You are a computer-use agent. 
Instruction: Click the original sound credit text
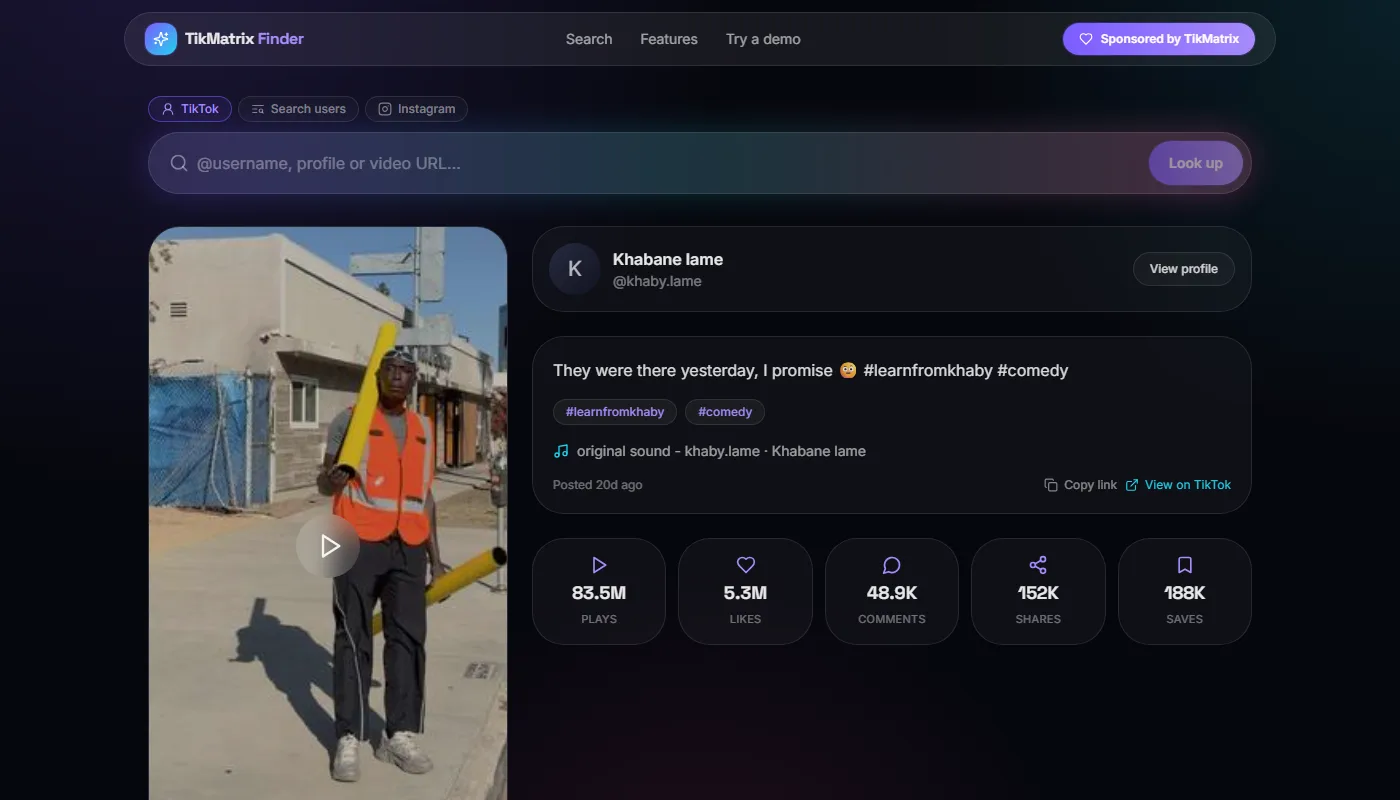coord(721,451)
